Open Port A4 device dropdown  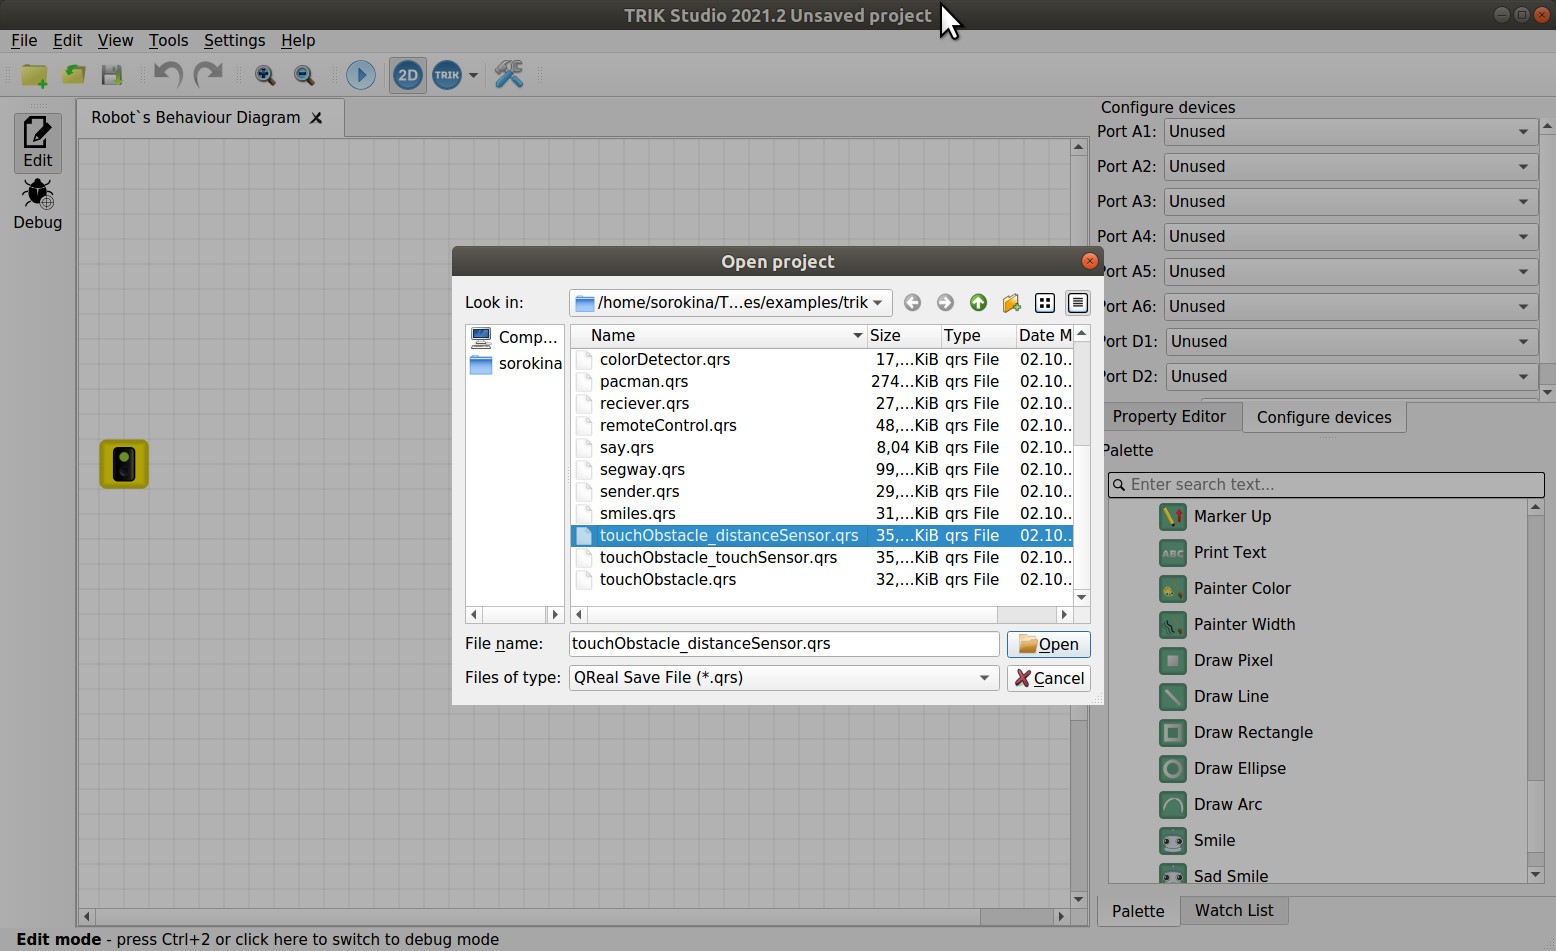pyautogui.click(x=1350, y=237)
